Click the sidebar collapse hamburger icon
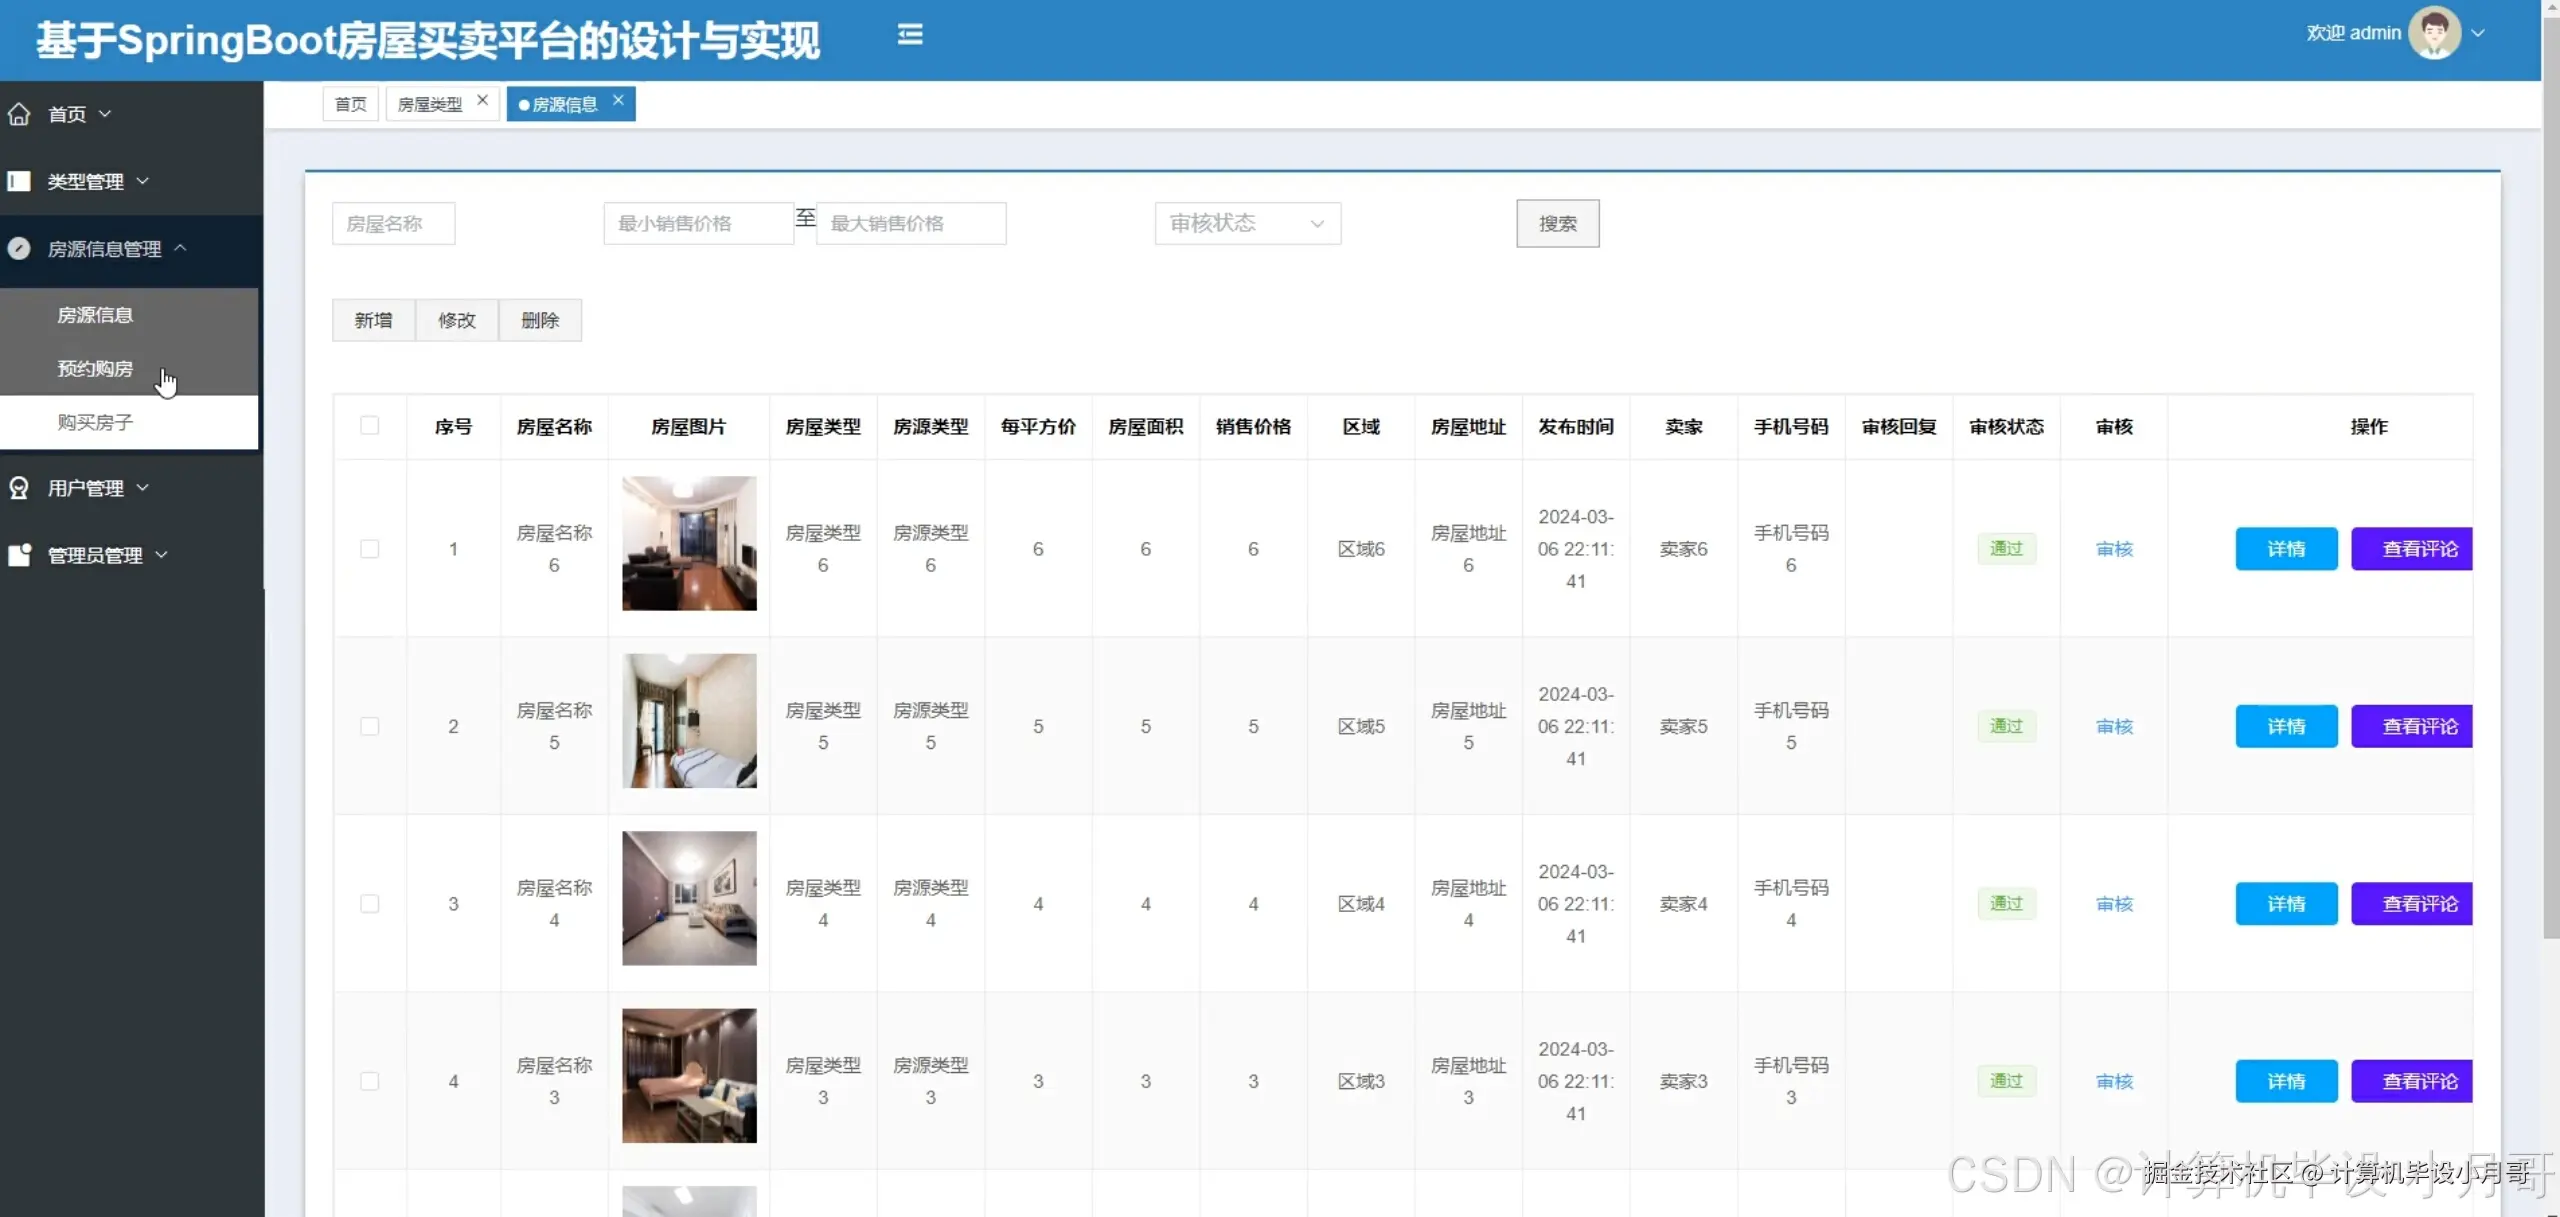 click(909, 35)
